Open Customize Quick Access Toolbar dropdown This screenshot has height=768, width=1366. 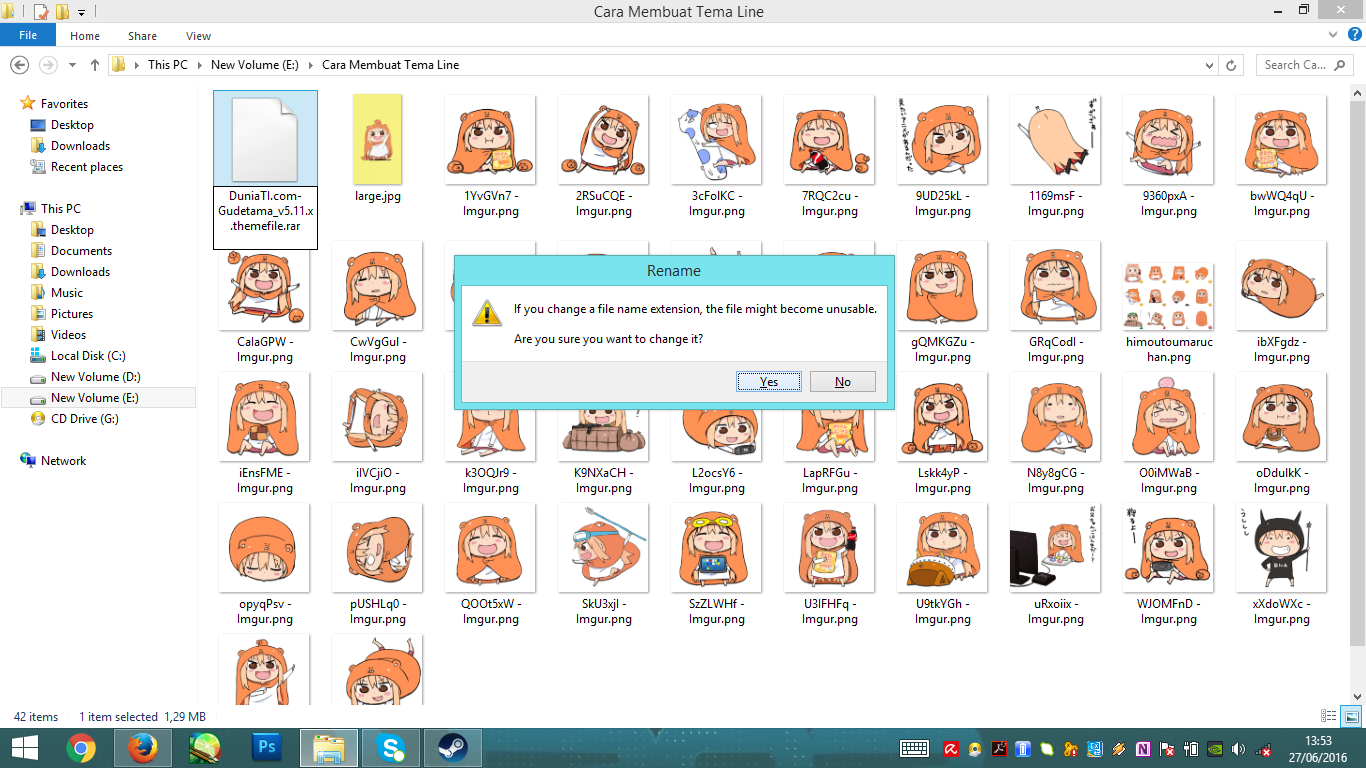point(81,13)
